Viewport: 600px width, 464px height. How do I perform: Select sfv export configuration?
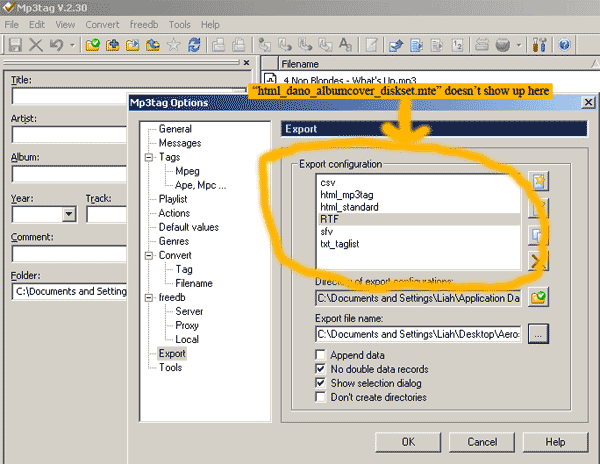tap(419, 231)
